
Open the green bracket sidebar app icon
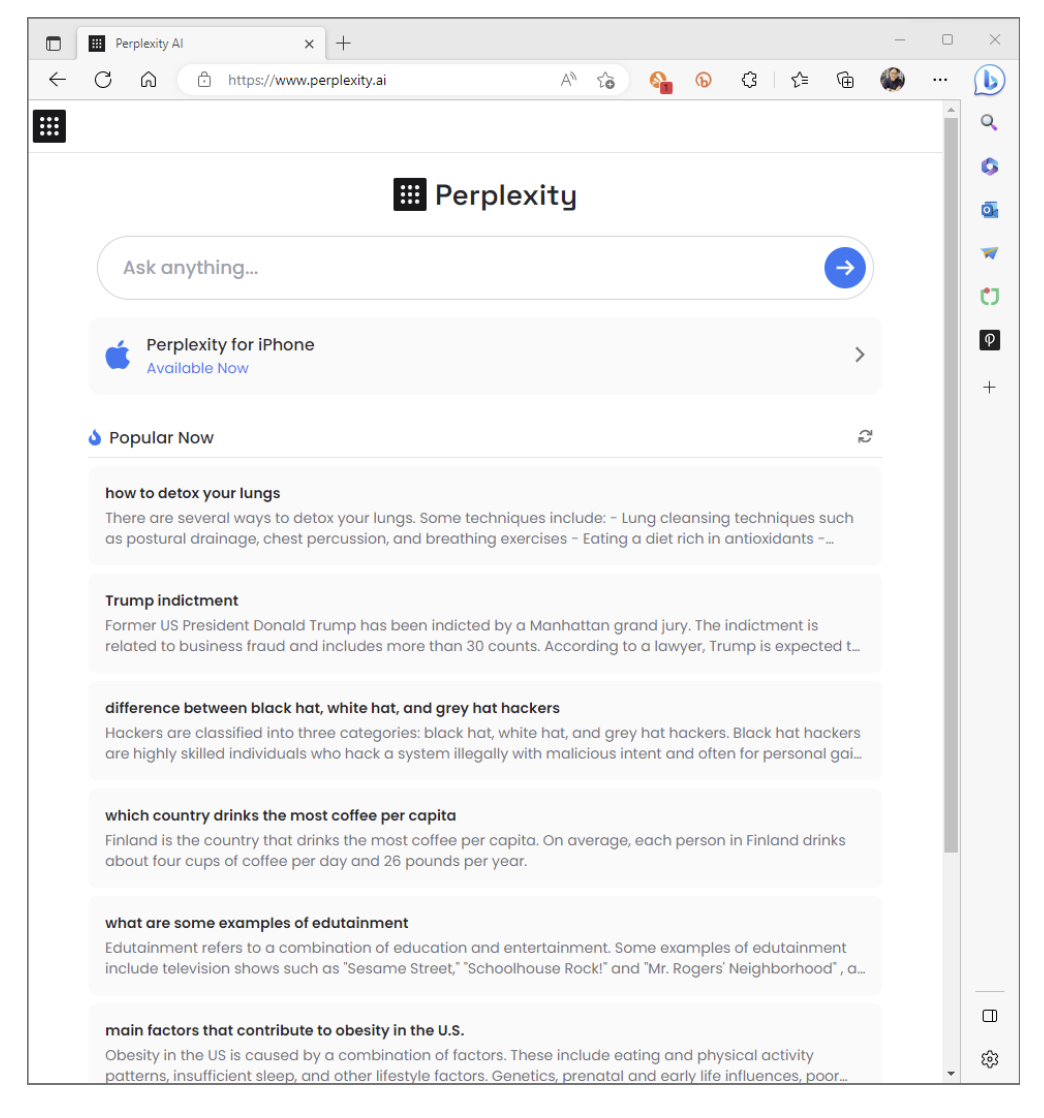tap(989, 297)
